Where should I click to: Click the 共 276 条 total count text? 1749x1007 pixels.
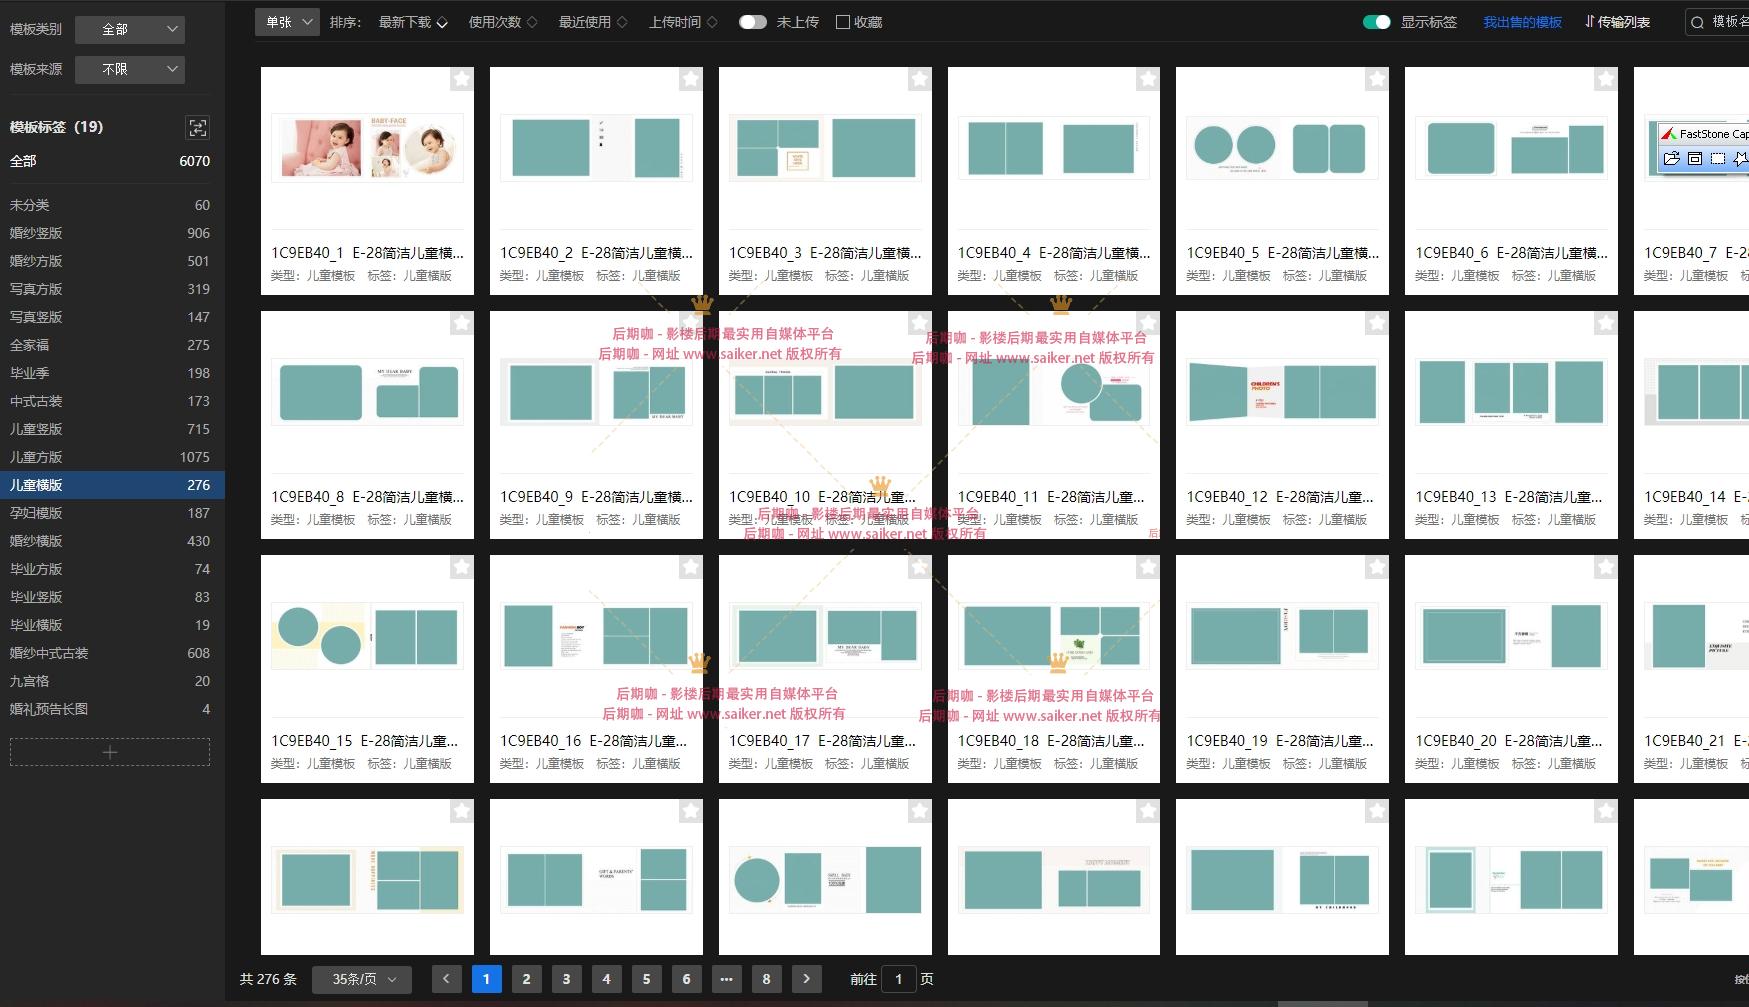[x=268, y=979]
